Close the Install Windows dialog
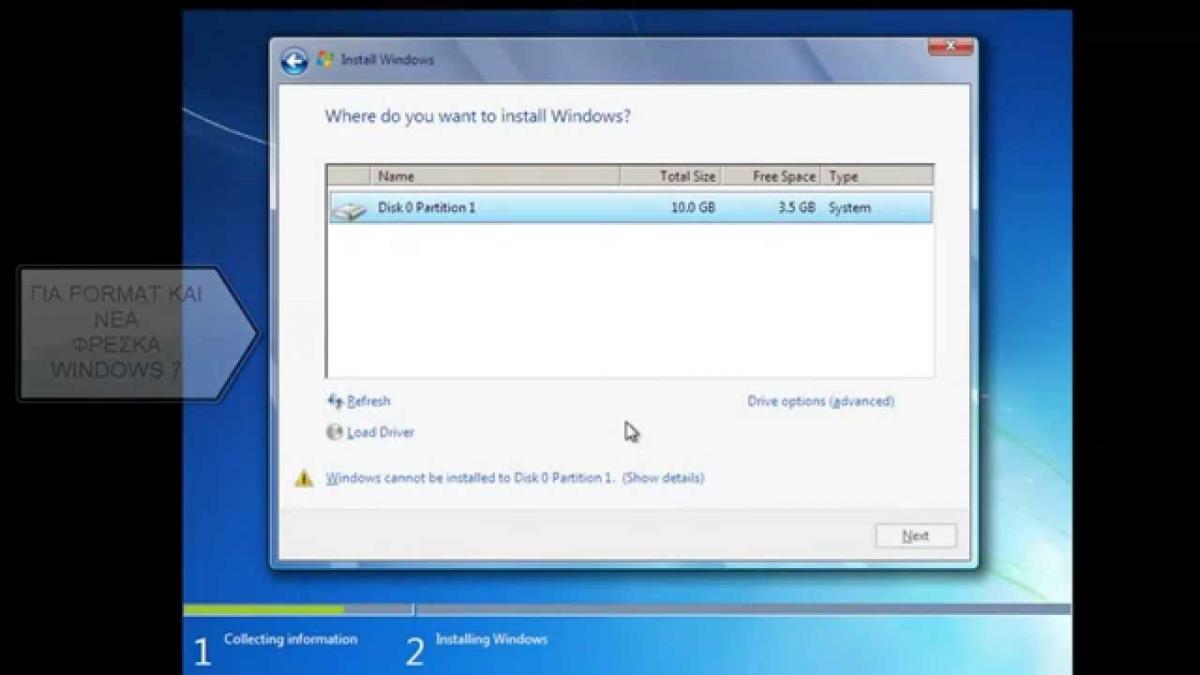This screenshot has height=675, width=1200. click(950, 45)
